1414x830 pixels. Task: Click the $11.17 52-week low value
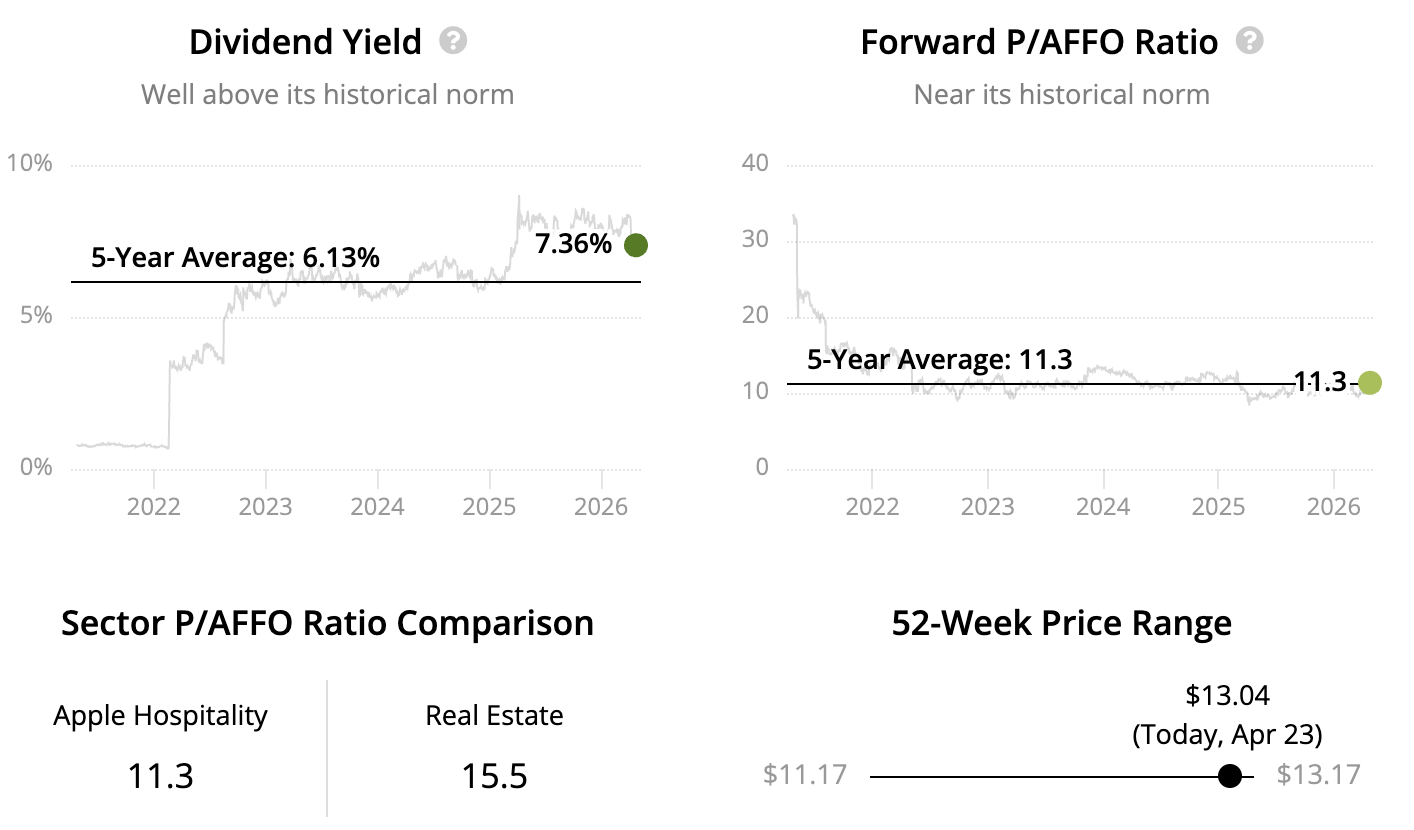805,775
